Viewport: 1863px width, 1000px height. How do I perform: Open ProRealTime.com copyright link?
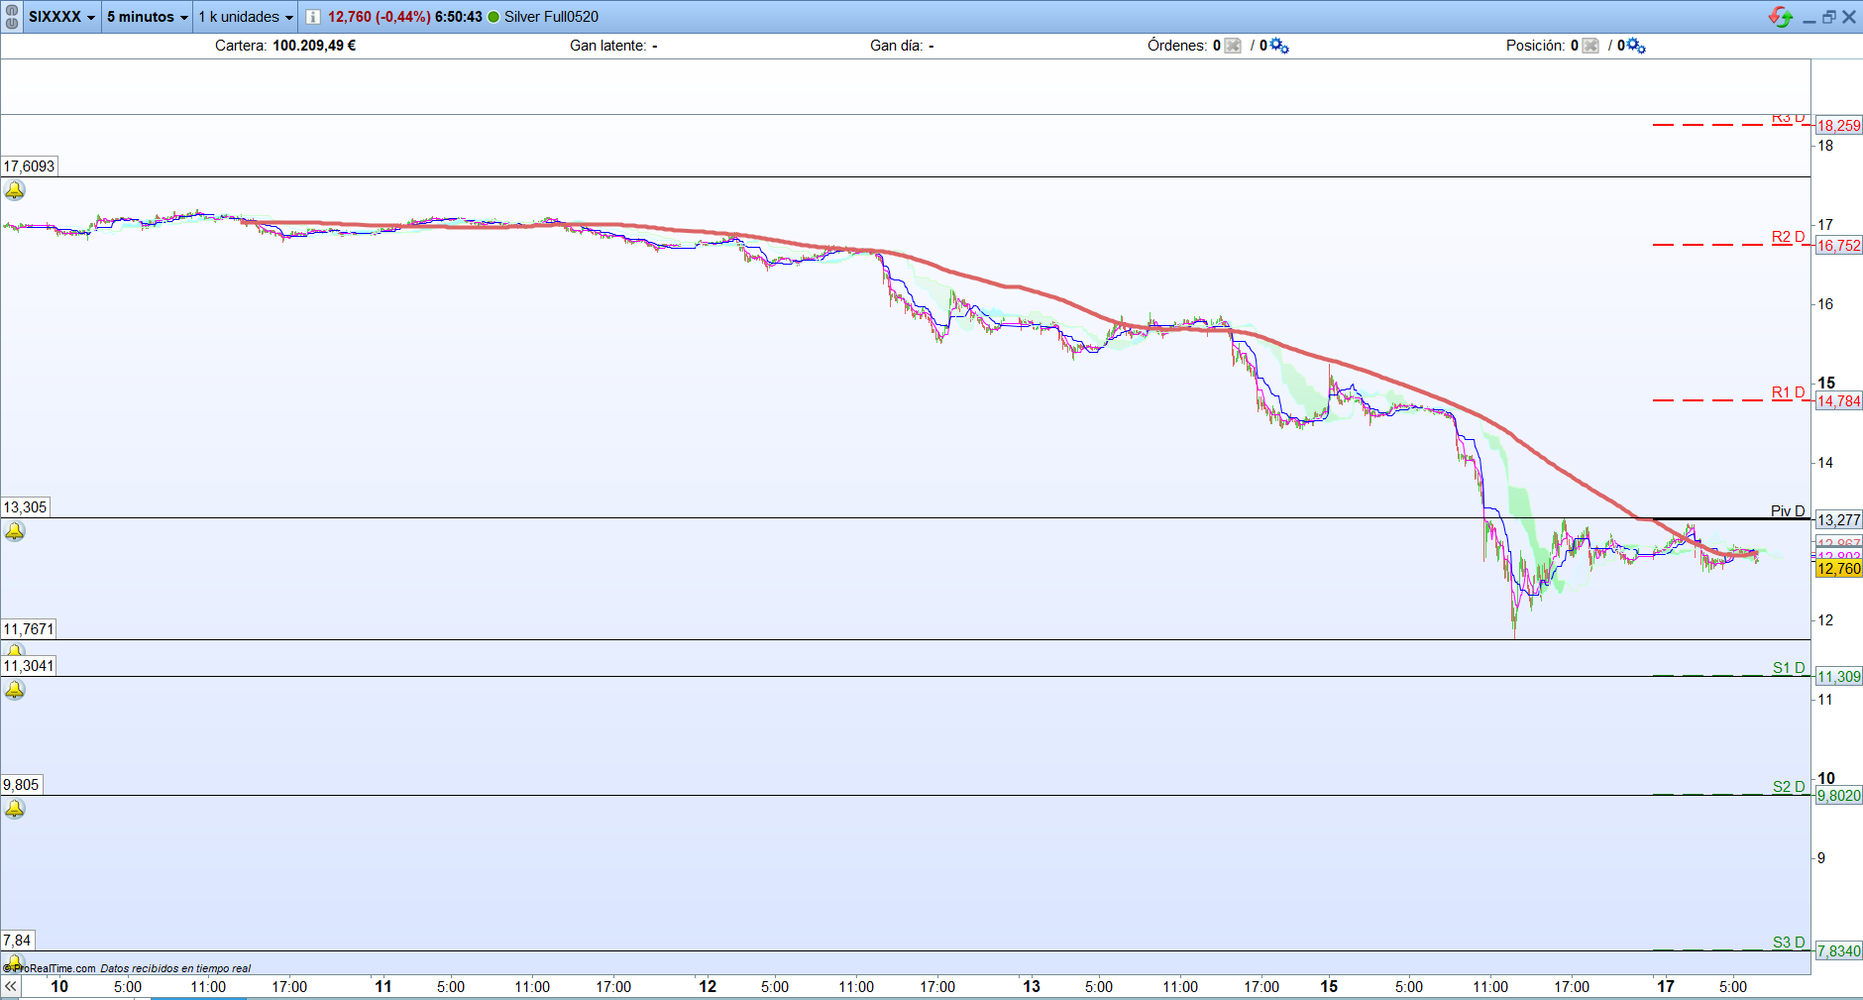[55, 967]
